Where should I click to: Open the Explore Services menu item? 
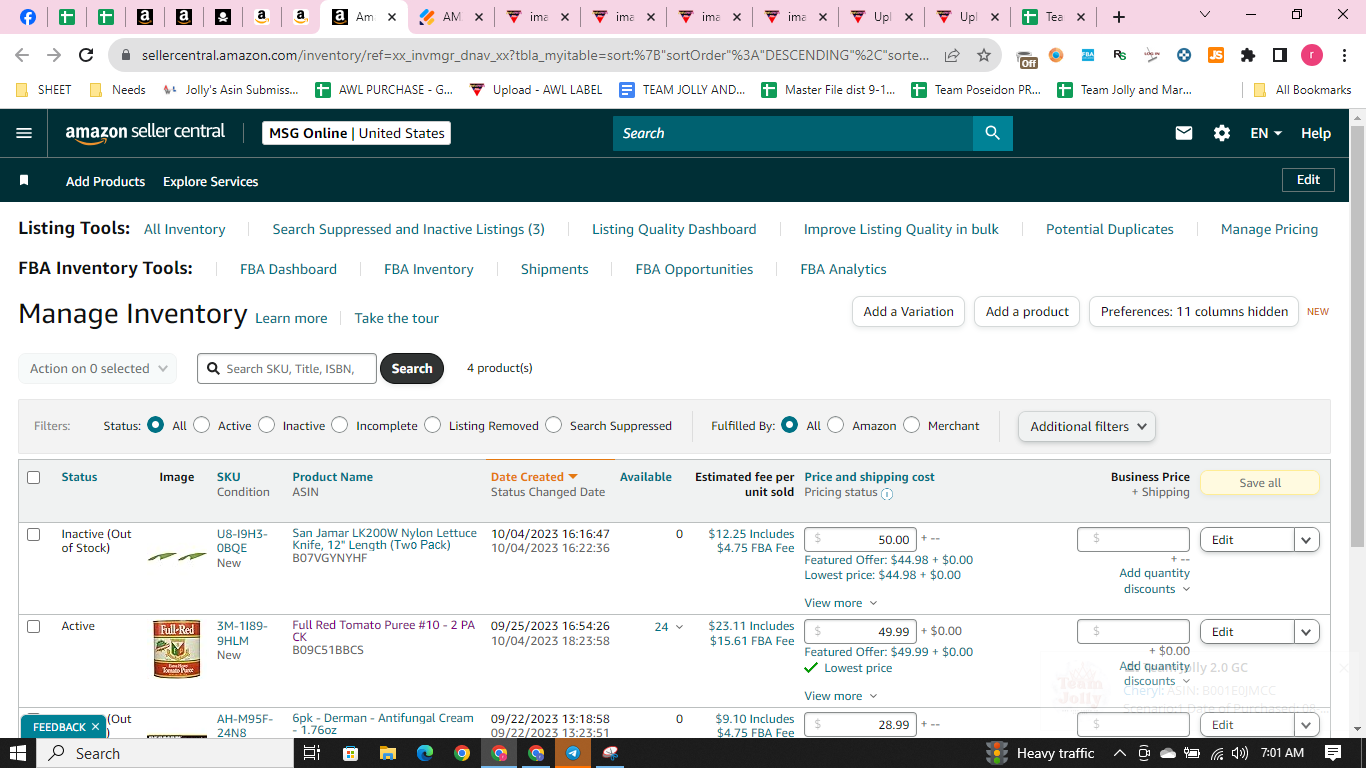tap(210, 181)
